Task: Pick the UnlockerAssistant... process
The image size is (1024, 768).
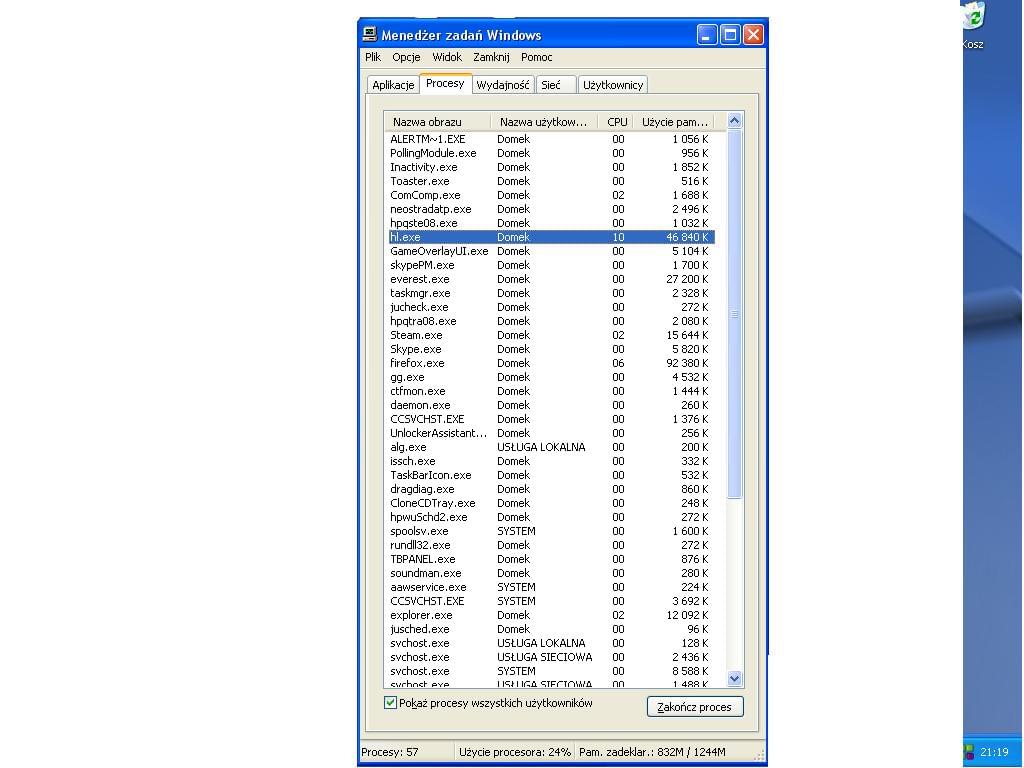Action: (x=552, y=433)
